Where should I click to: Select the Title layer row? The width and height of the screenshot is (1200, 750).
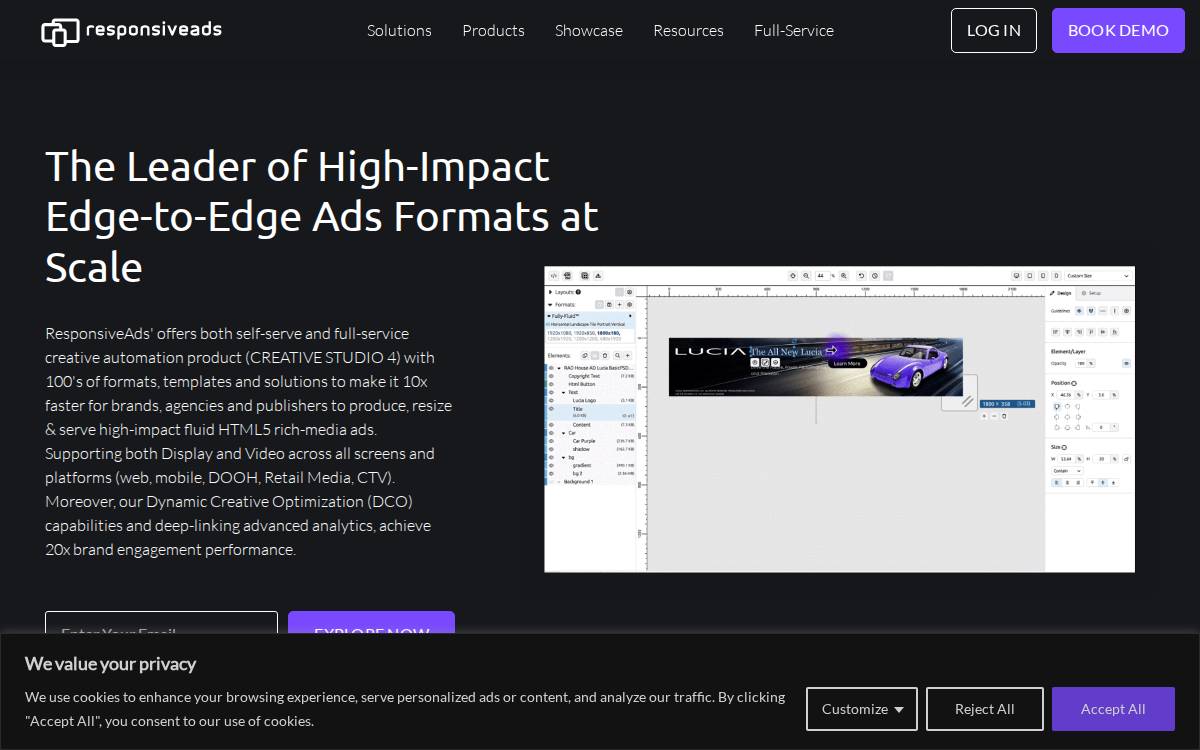[x=590, y=412]
